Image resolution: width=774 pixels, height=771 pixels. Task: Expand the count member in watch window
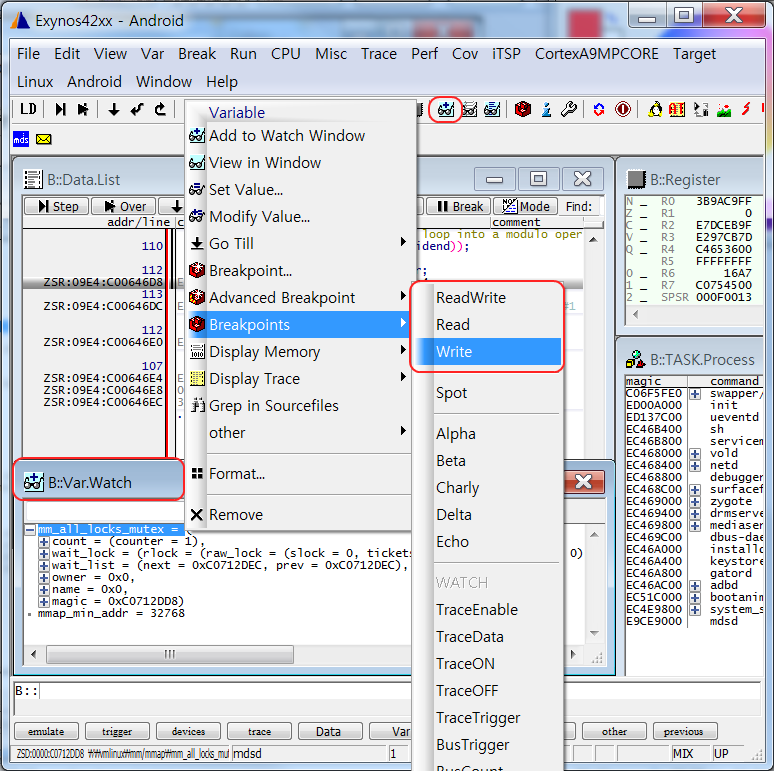pyautogui.click(x=44, y=542)
